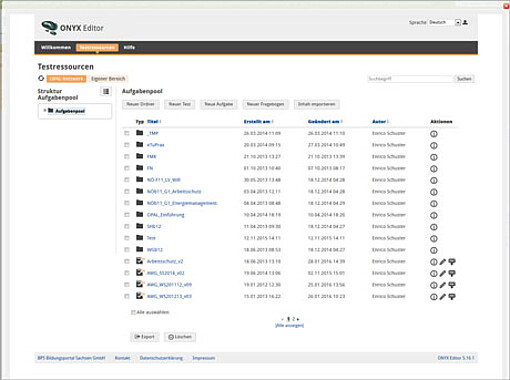Select the Testressourcen tab in navigation
The image size is (510, 380).
[x=97, y=47]
